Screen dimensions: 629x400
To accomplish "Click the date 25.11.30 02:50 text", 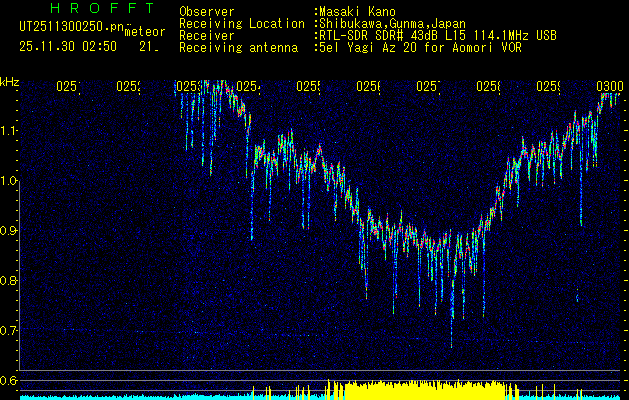I will point(68,47).
